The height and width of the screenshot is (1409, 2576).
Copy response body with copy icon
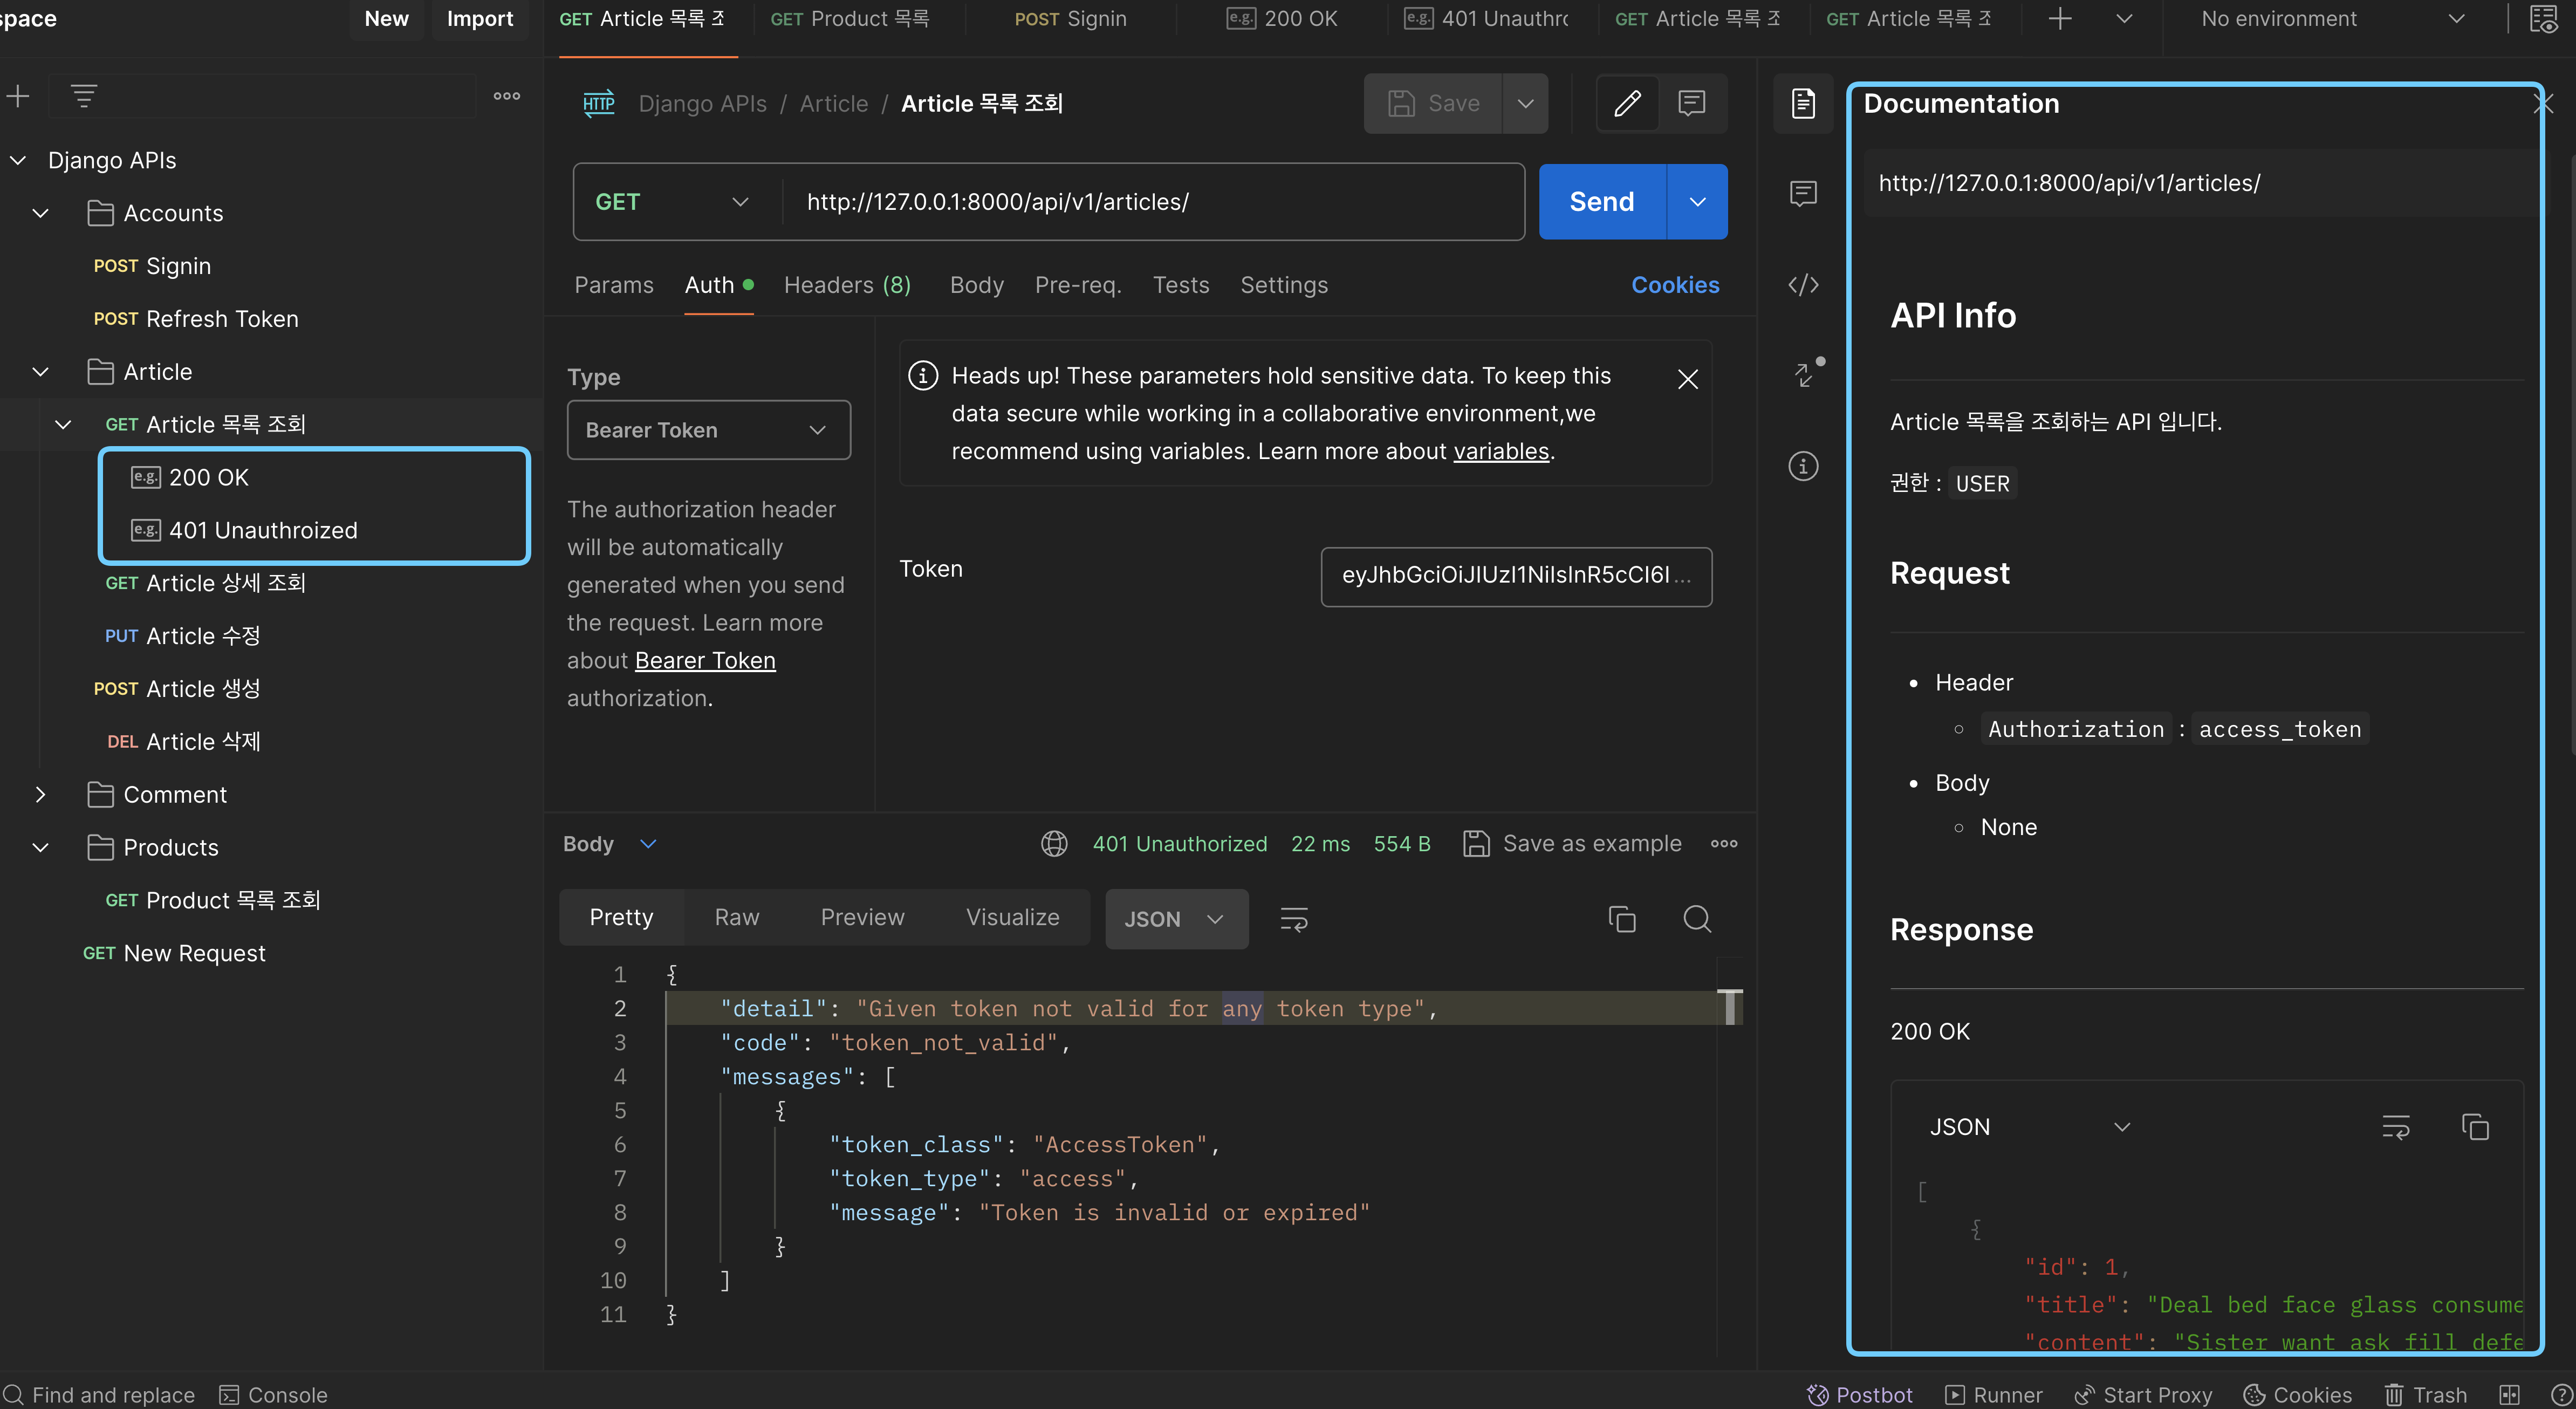point(1621,918)
